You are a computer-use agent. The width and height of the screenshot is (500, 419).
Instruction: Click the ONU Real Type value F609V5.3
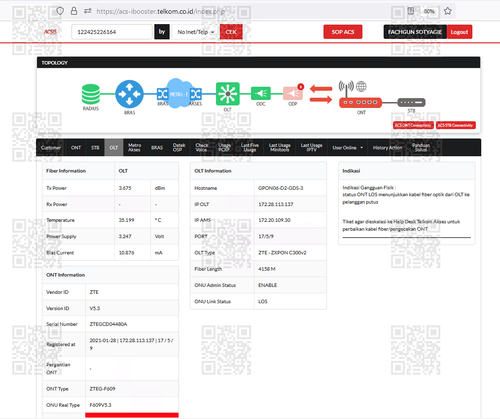100,405
